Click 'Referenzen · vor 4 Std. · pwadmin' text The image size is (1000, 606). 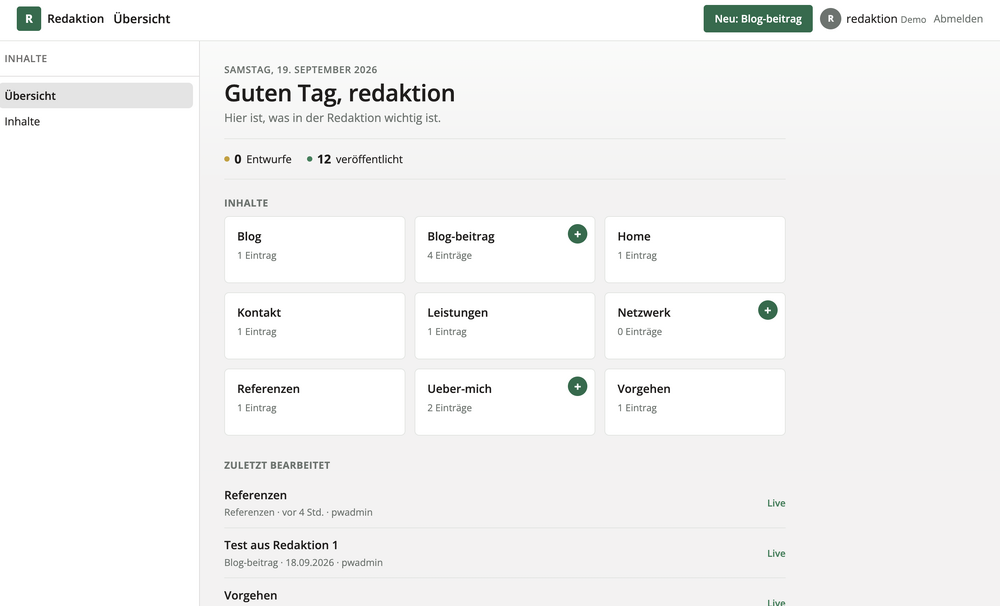[x=298, y=512]
